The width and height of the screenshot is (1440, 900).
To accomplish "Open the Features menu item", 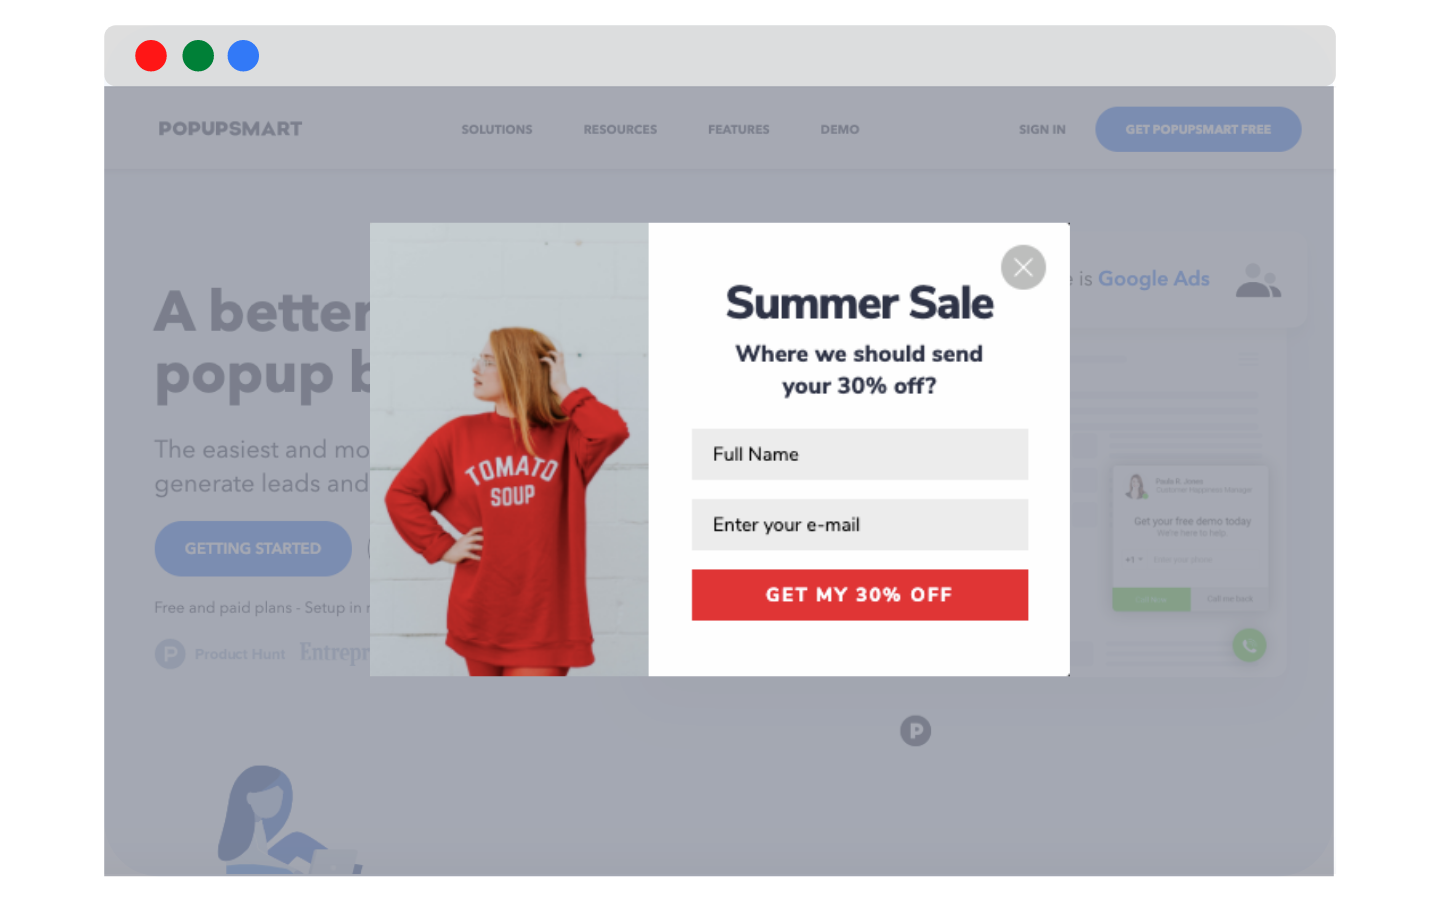I will coord(739,129).
